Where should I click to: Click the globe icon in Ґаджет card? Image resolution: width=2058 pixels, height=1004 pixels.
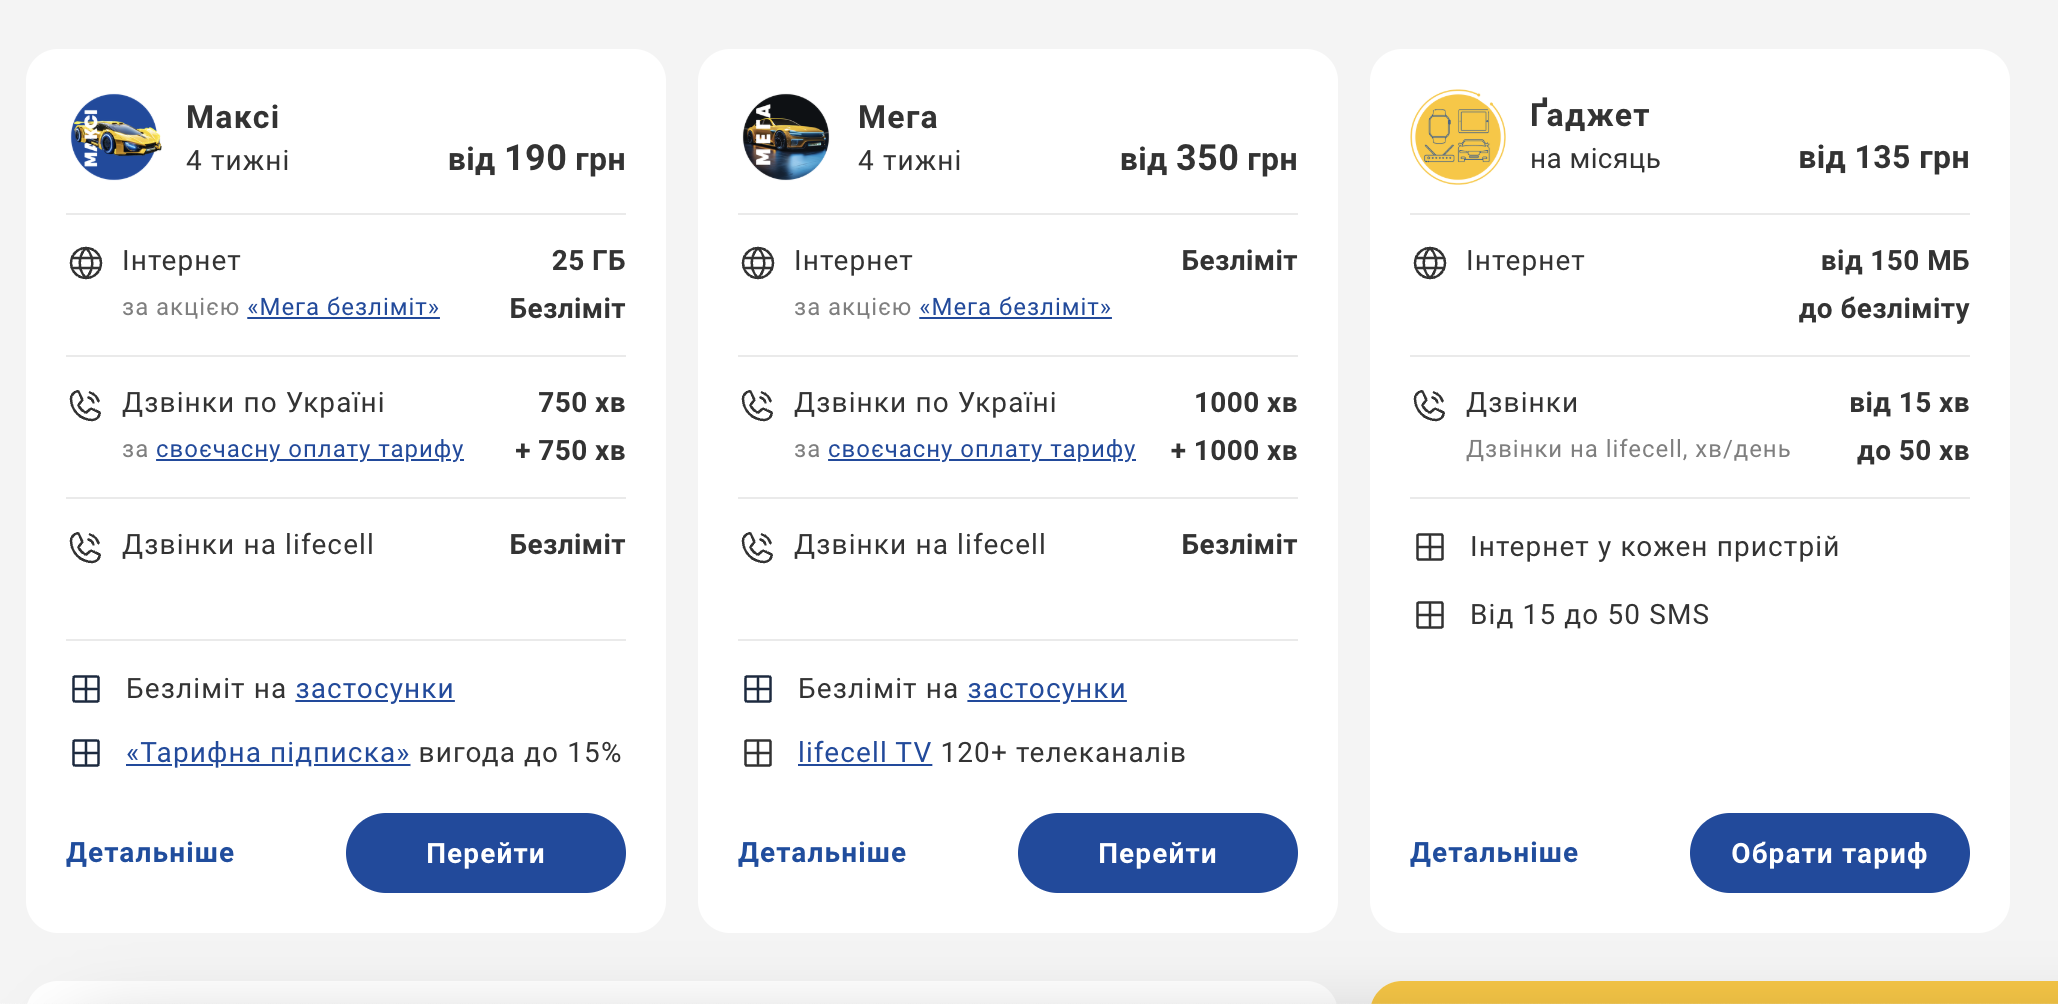pyautogui.click(x=1430, y=263)
